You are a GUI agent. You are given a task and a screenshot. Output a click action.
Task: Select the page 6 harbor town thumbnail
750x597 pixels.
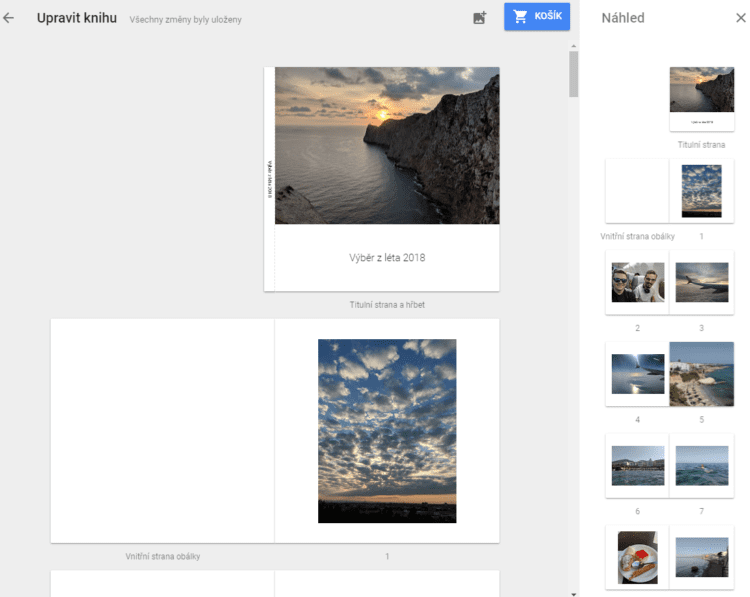(638, 465)
